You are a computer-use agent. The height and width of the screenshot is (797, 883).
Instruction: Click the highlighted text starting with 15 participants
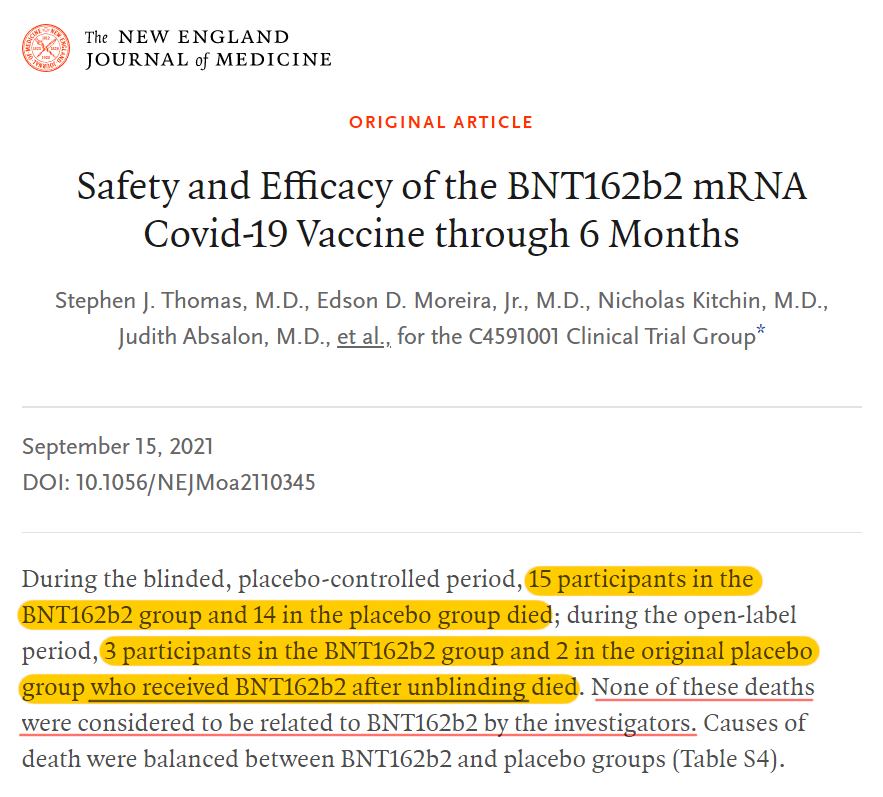pyautogui.click(x=640, y=580)
